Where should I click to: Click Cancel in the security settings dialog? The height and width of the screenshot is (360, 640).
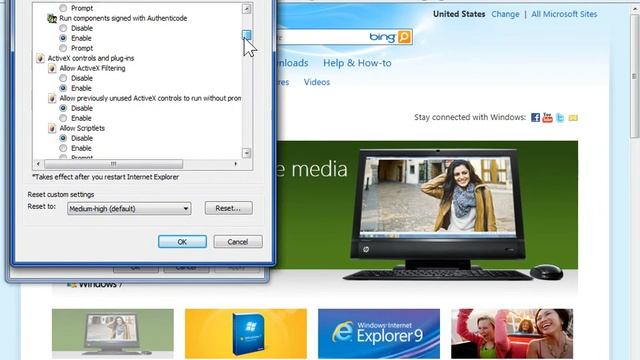(238, 242)
